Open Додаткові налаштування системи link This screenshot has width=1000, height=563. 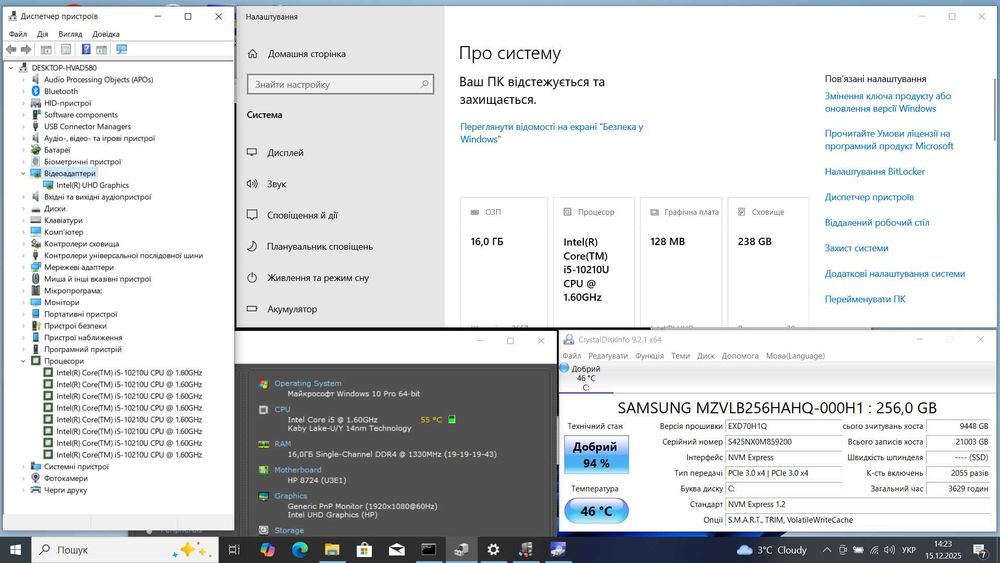pyautogui.click(x=895, y=274)
